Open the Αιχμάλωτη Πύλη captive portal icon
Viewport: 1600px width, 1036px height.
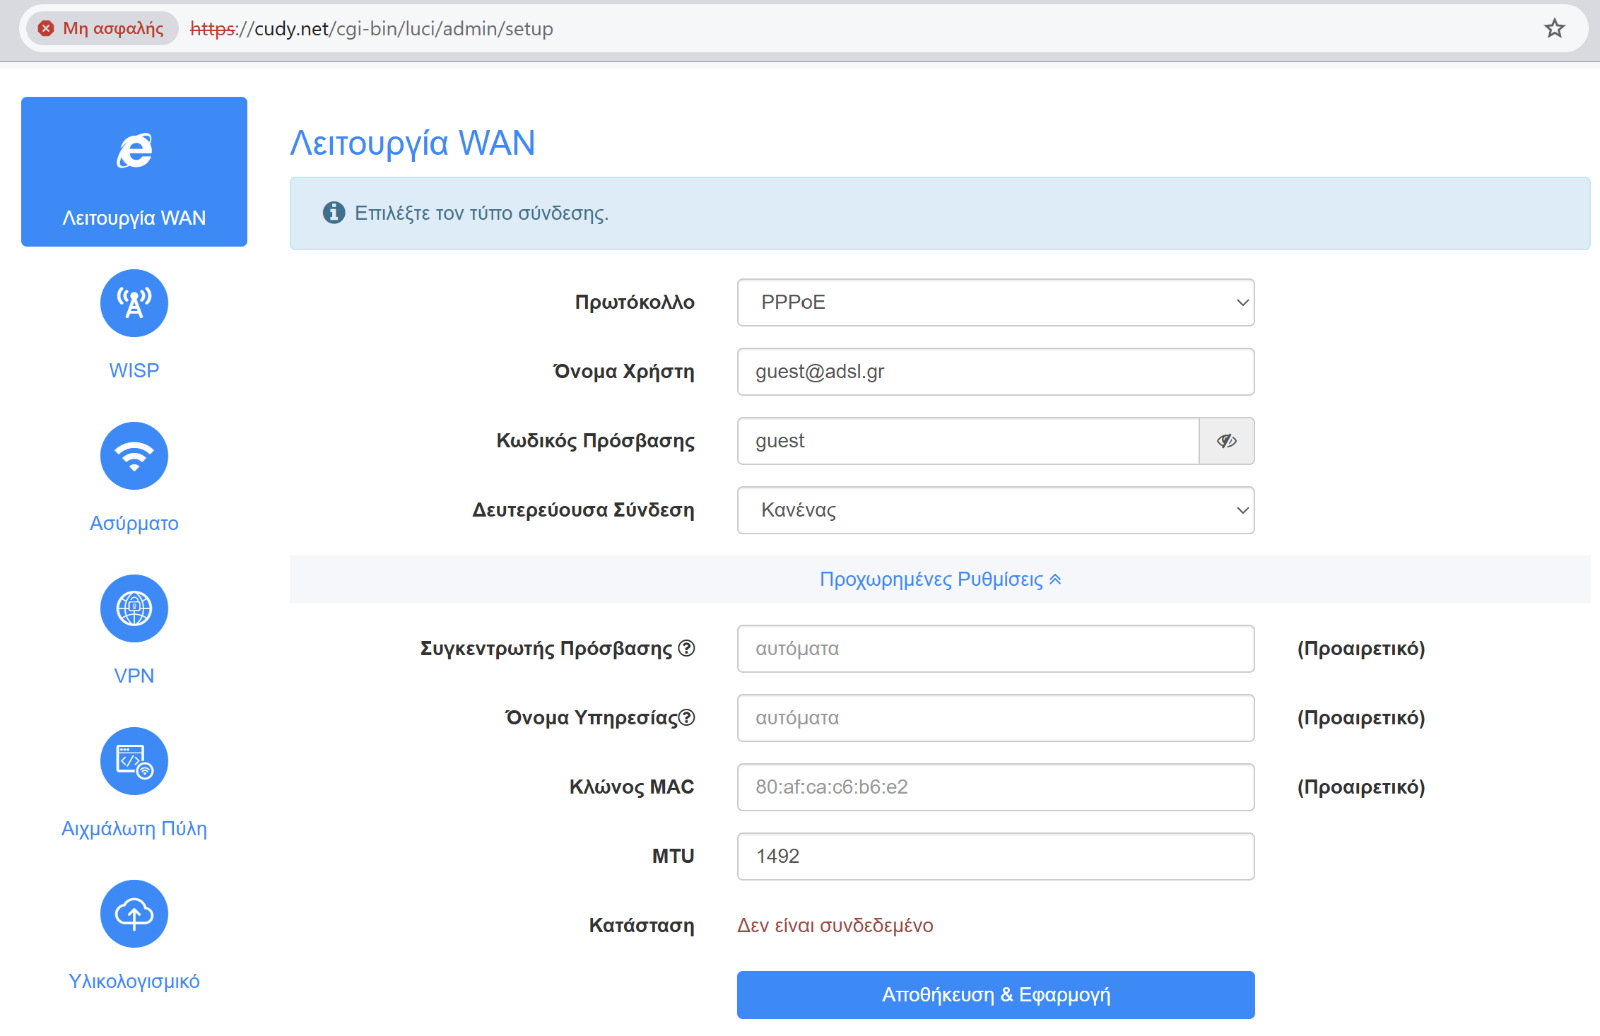click(x=134, y=762)
